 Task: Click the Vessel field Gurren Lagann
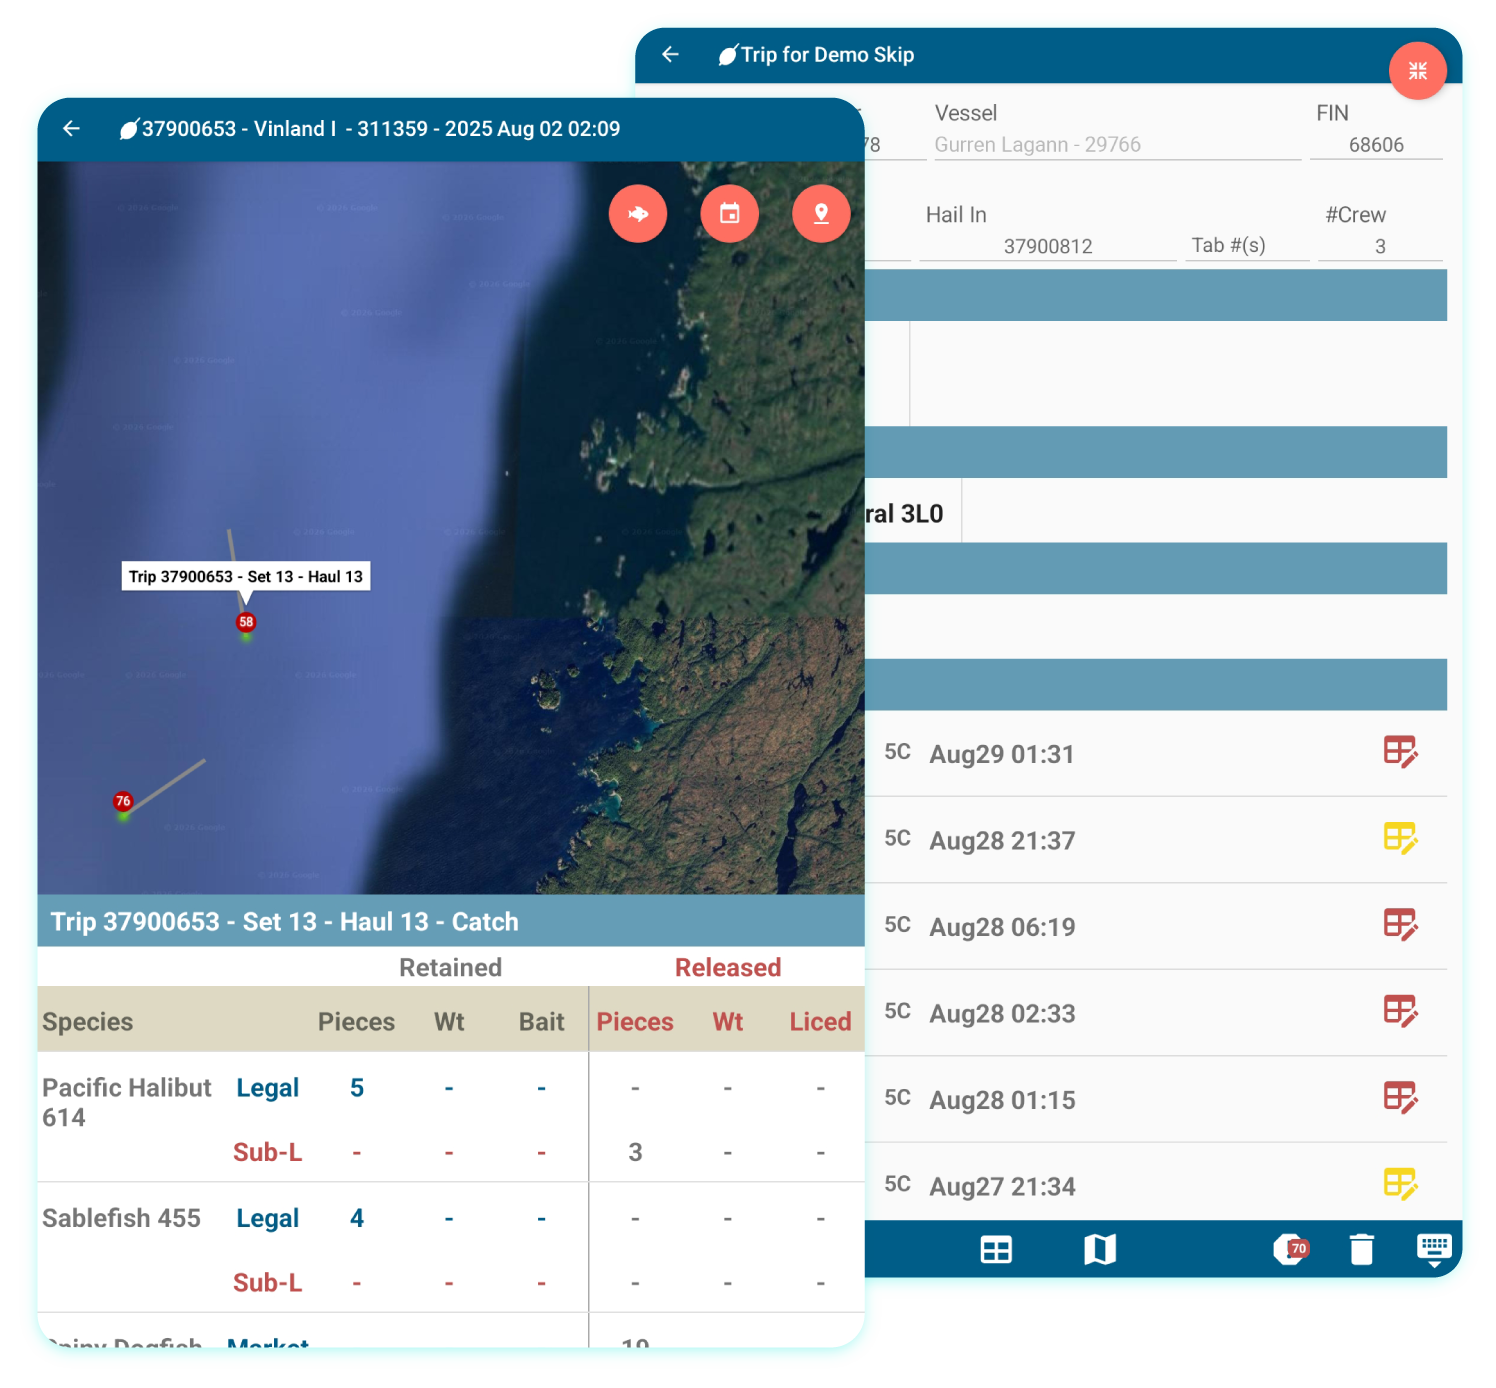pos(1116,145)
